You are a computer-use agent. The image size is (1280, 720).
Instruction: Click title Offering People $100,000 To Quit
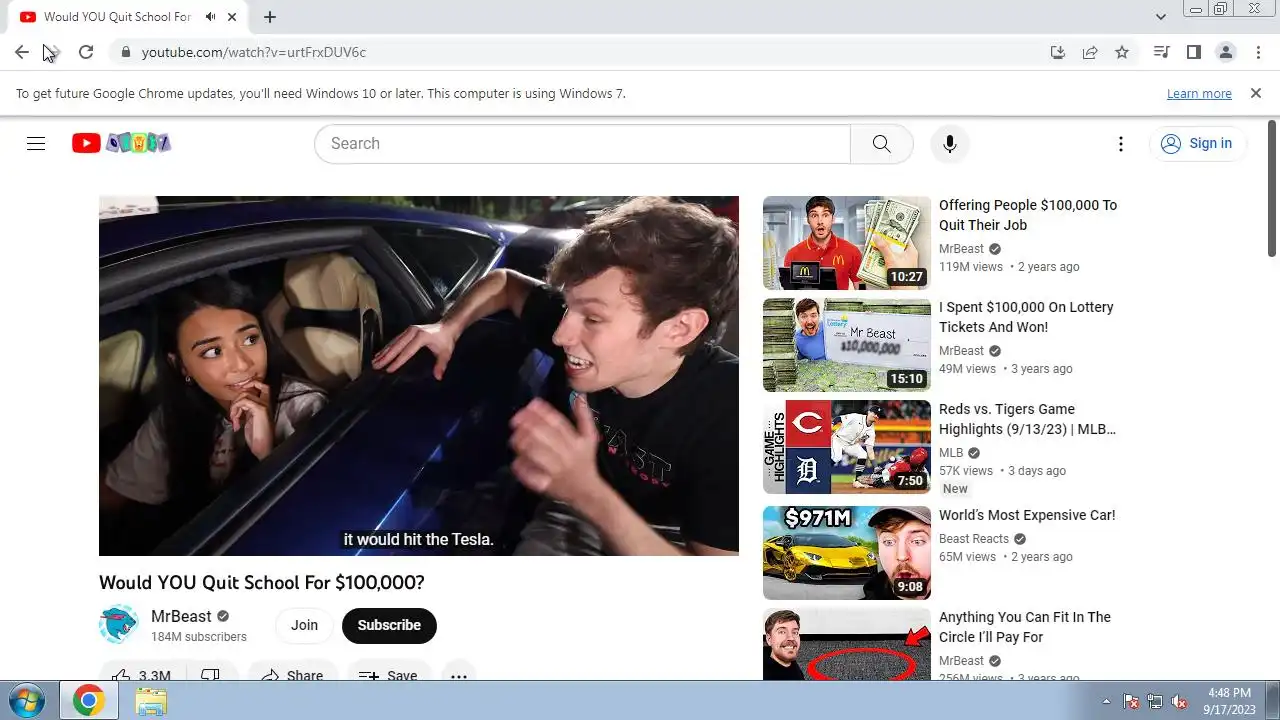click(x=1028, y=215)
